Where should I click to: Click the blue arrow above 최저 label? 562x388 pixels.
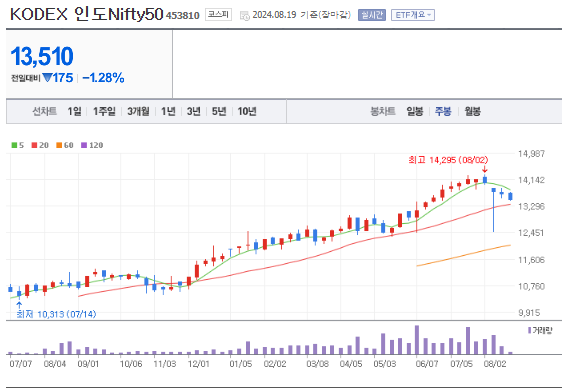coord(19,305)
